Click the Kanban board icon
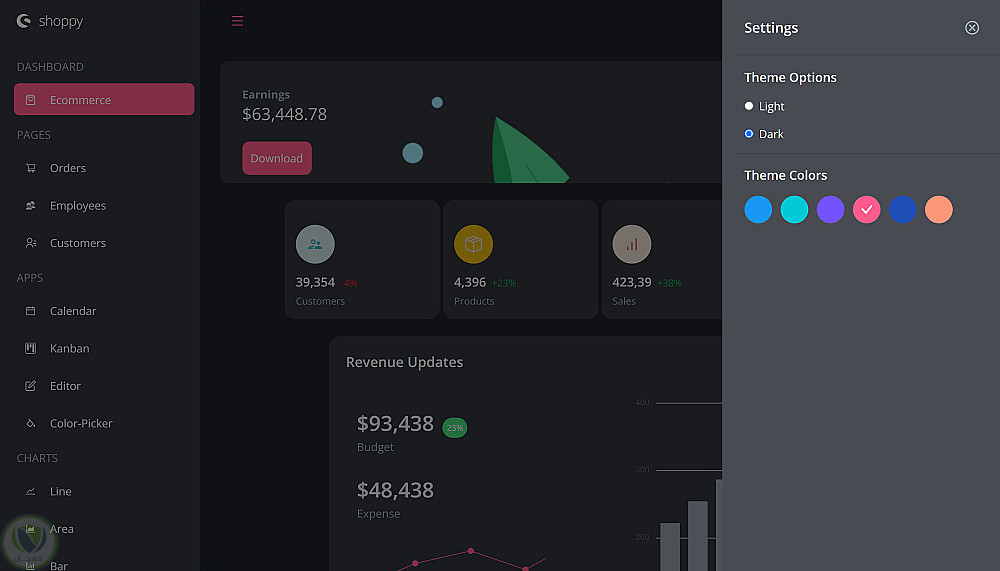Screen dimensions: 1000x571 coord(31,348)
